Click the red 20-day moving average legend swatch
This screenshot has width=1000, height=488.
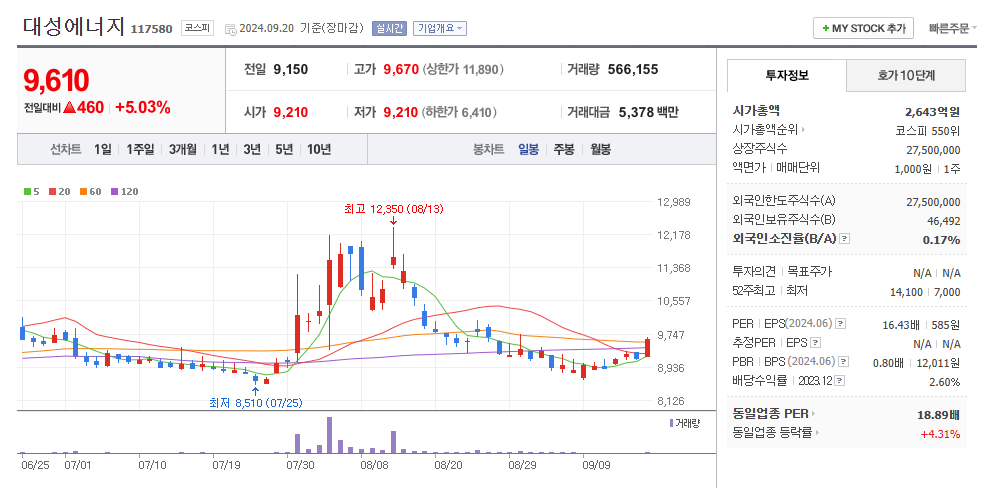click(52, 191)
